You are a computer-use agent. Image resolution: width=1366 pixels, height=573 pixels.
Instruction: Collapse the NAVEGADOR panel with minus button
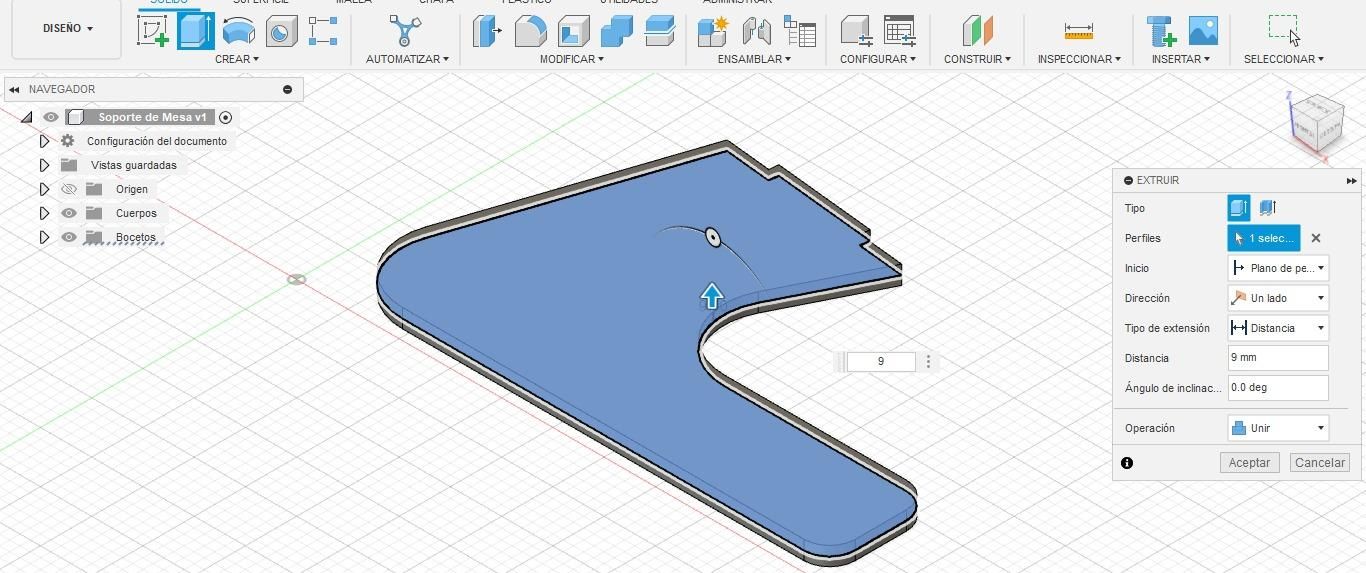(x=287, y=89)
